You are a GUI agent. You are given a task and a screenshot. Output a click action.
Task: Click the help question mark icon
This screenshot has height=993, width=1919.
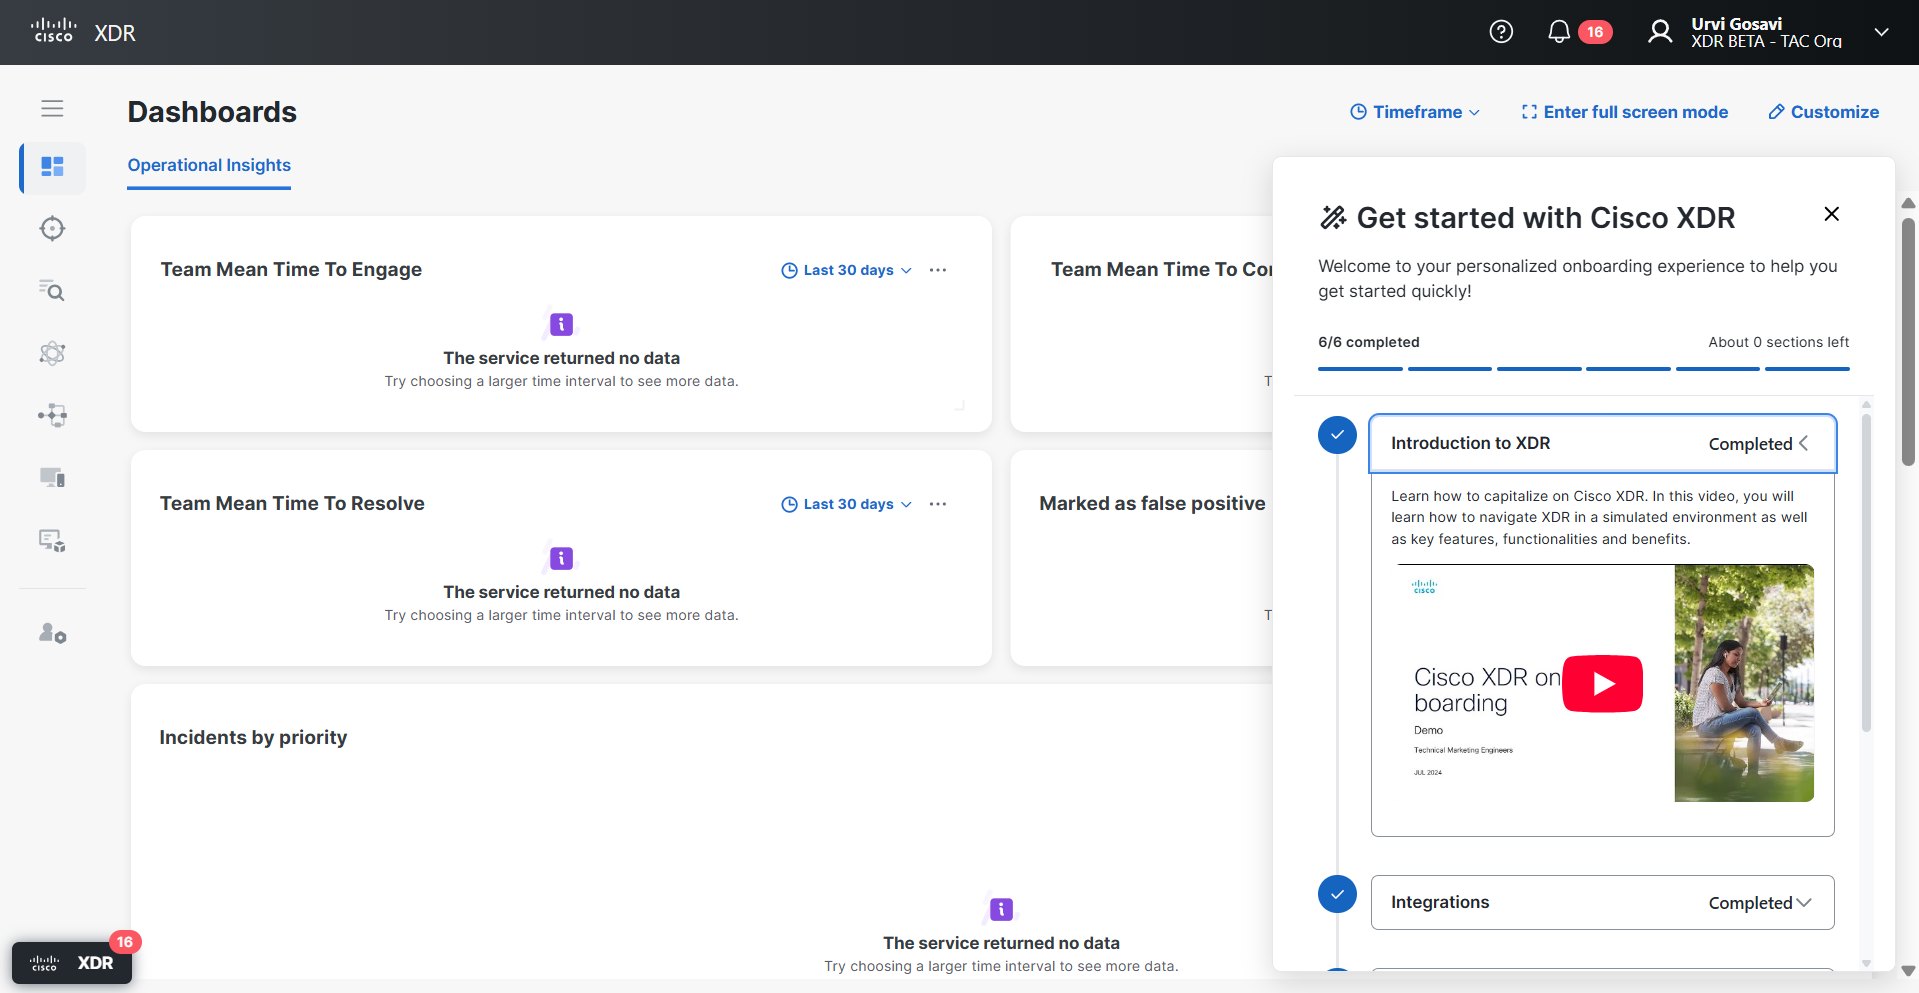[x=1501, y=31]
